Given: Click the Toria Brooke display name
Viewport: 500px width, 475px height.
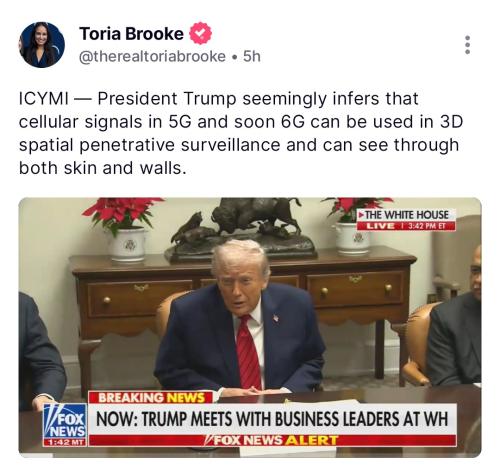Looking at the screenshot, I should pos(131,34).
